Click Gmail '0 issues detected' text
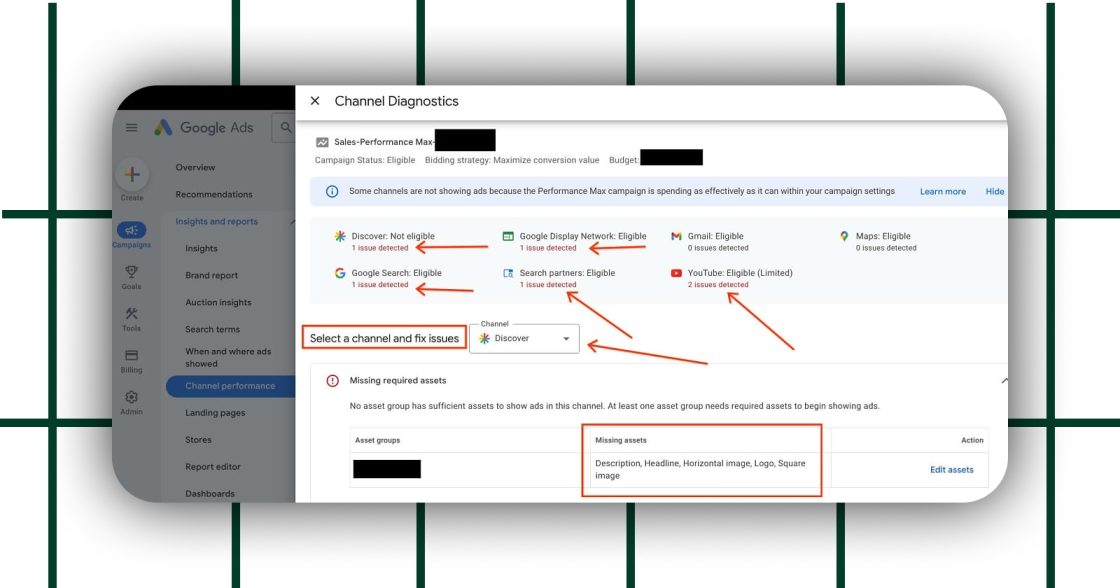 [718, 248]
